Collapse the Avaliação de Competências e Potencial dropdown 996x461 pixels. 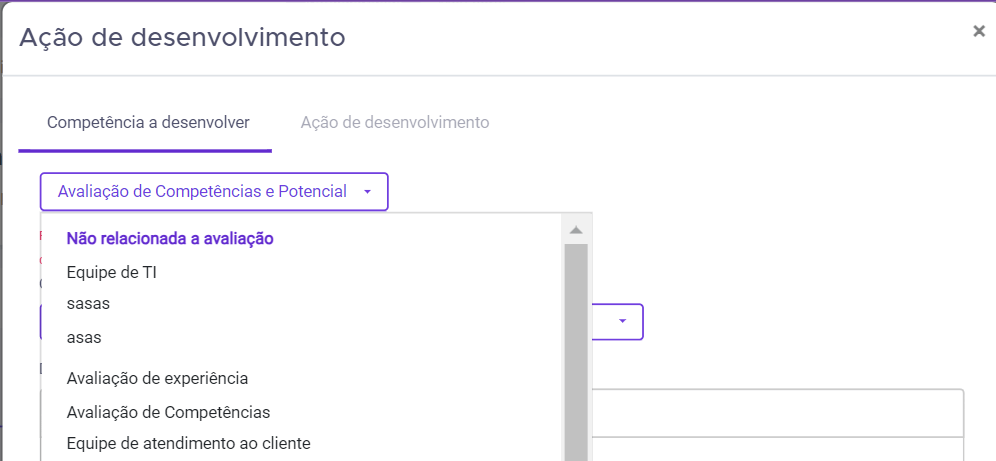tap(214, 191)
